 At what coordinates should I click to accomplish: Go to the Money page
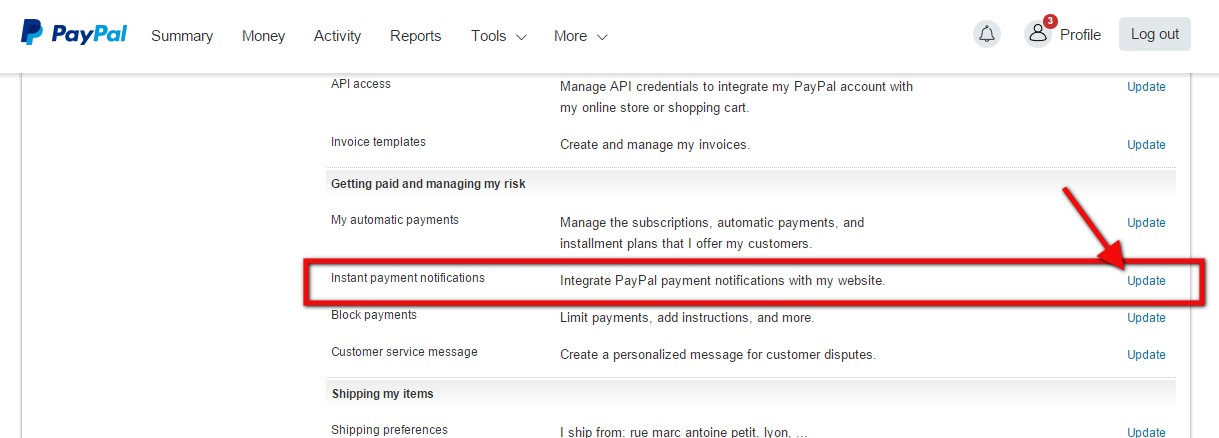[263, 36]
